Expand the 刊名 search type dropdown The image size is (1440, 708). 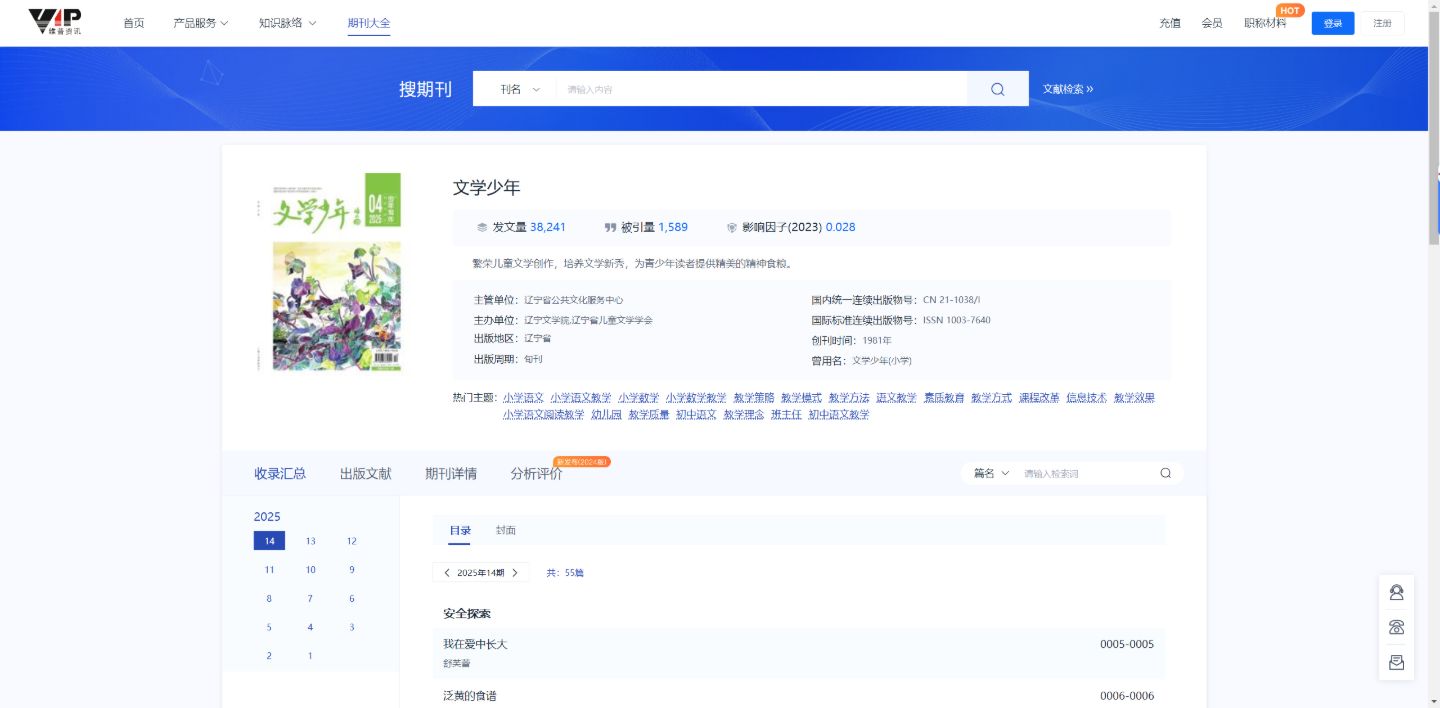[x=520, y=89]
